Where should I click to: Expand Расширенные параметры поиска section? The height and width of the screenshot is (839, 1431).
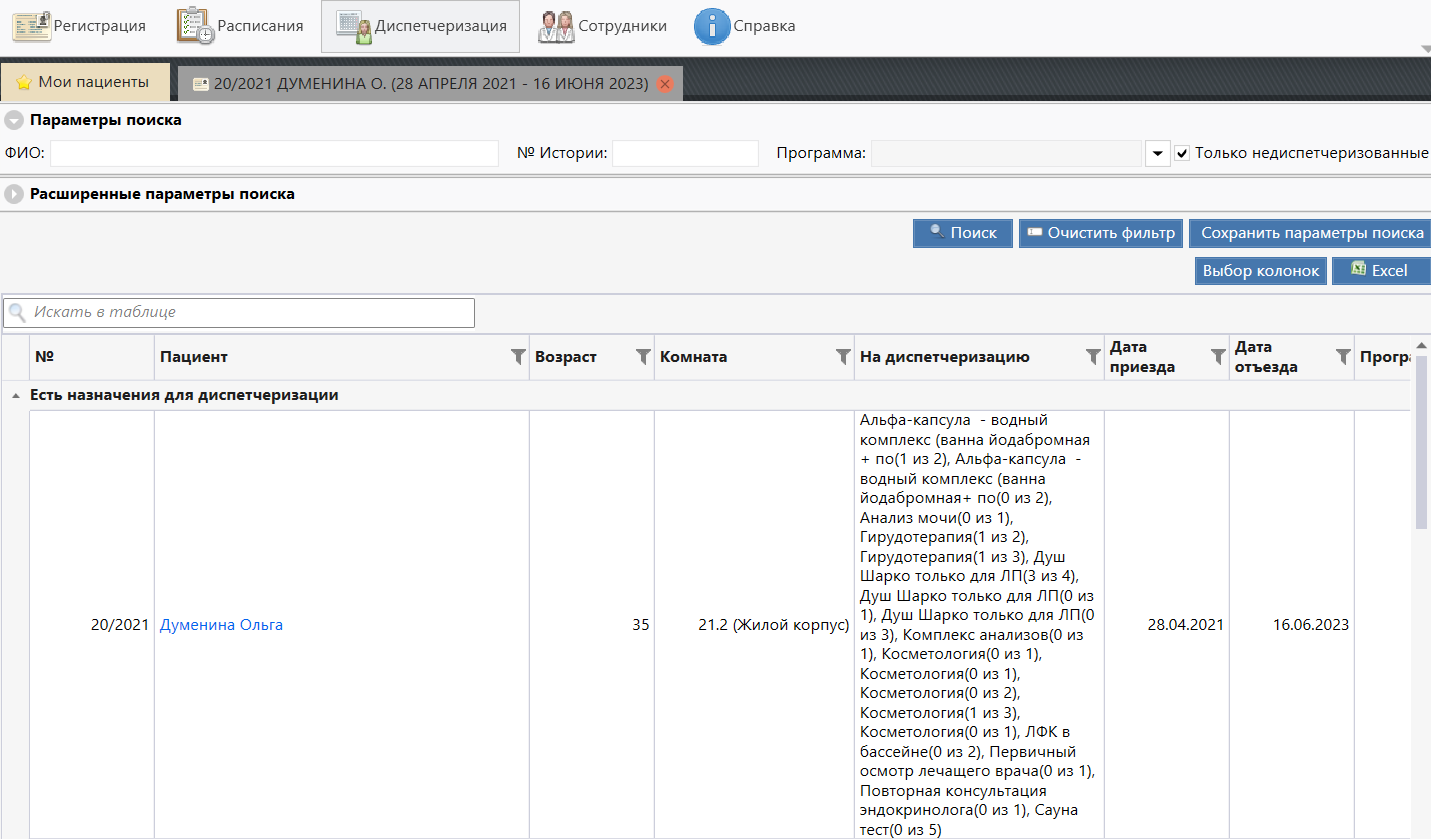tap(14, 195)
